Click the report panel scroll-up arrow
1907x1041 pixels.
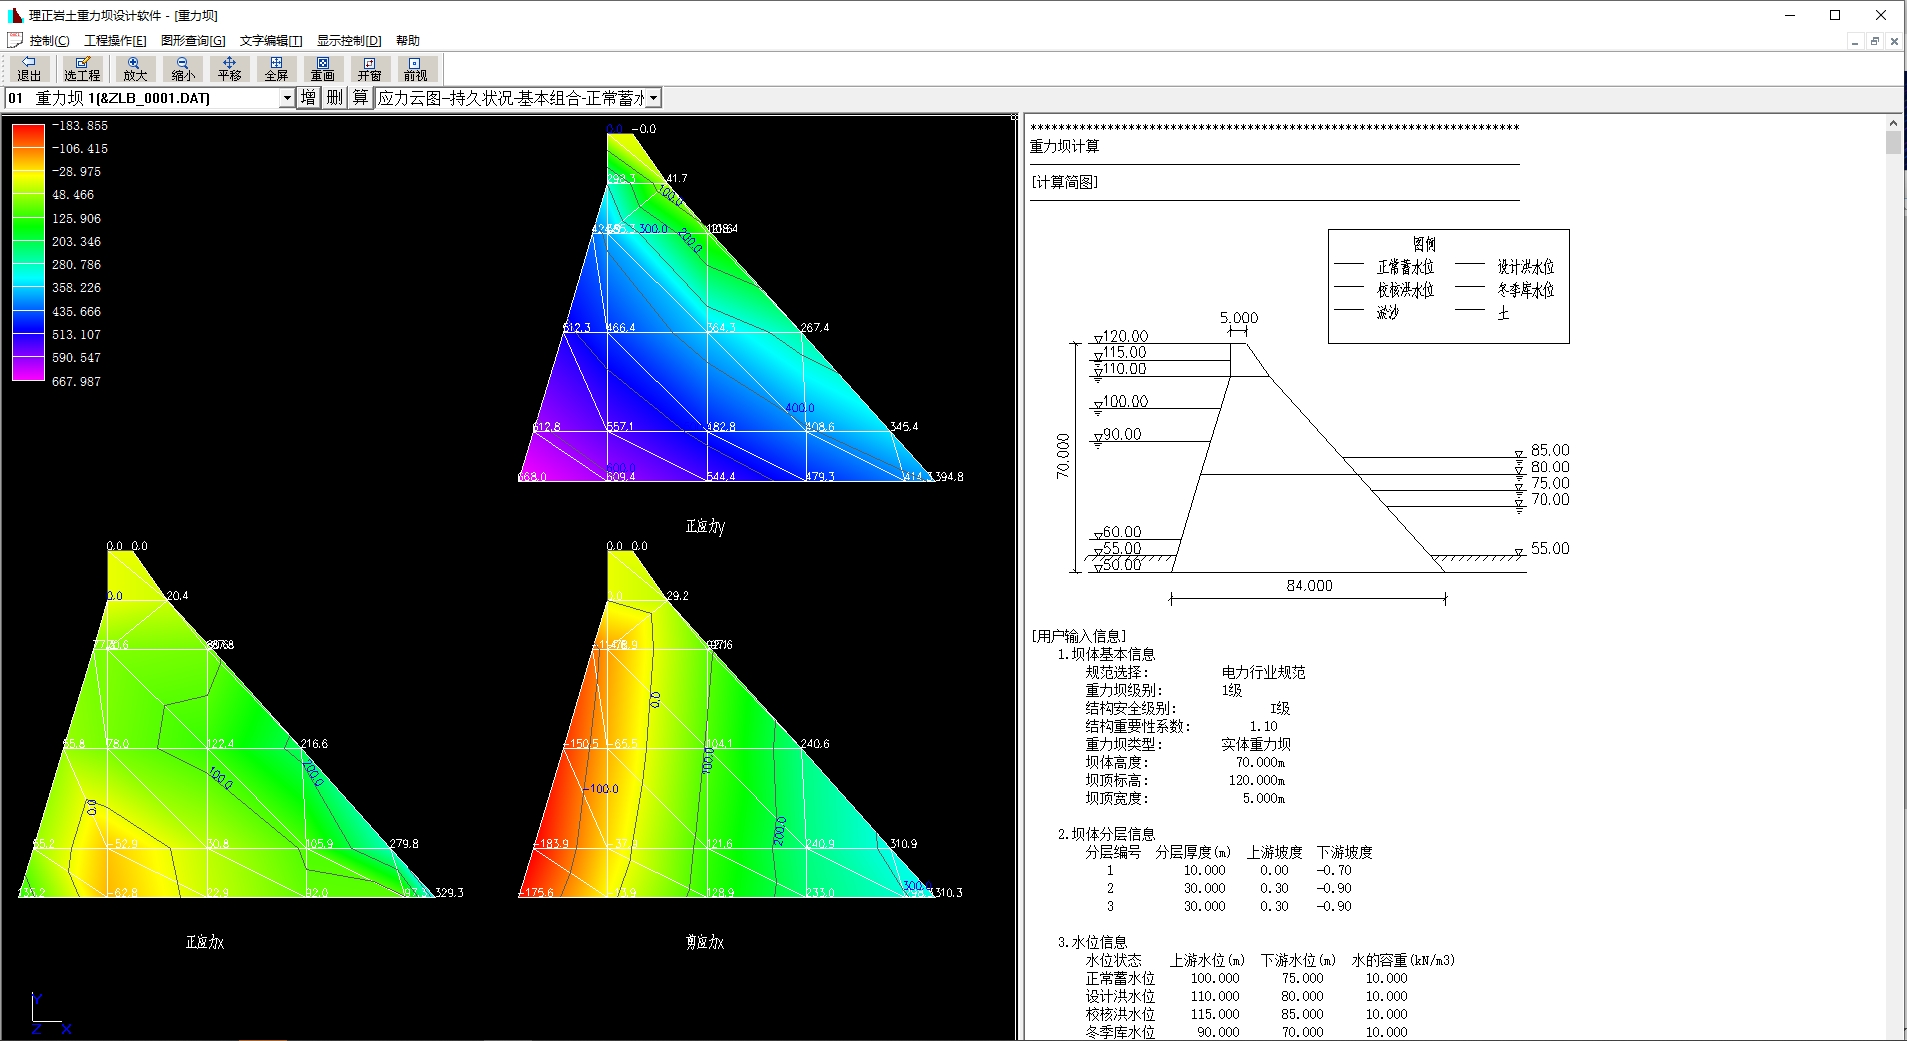coord(1893,123)
